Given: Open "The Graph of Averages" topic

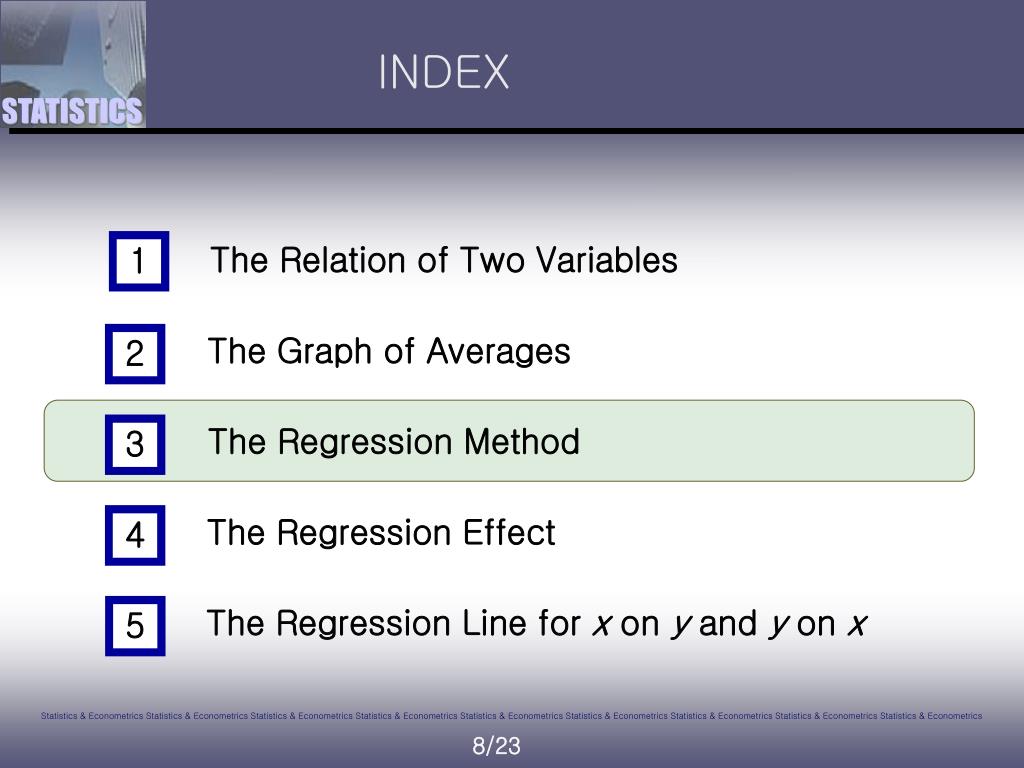Looking at the screenshot, I should pos(389,352).
